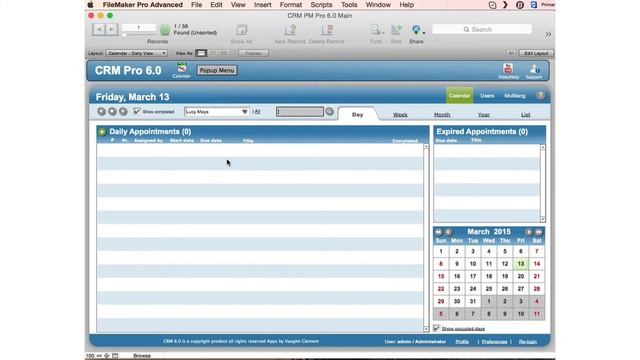
Task: Select form view in View As
Action: tap(201, 53)
